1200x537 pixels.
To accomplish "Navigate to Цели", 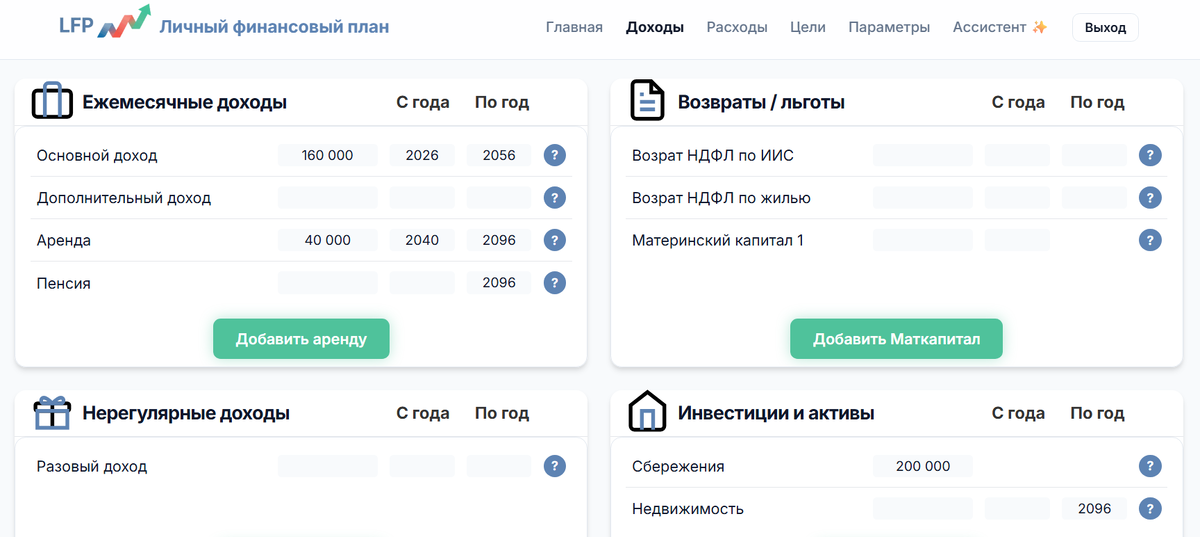I will point(808,27).
